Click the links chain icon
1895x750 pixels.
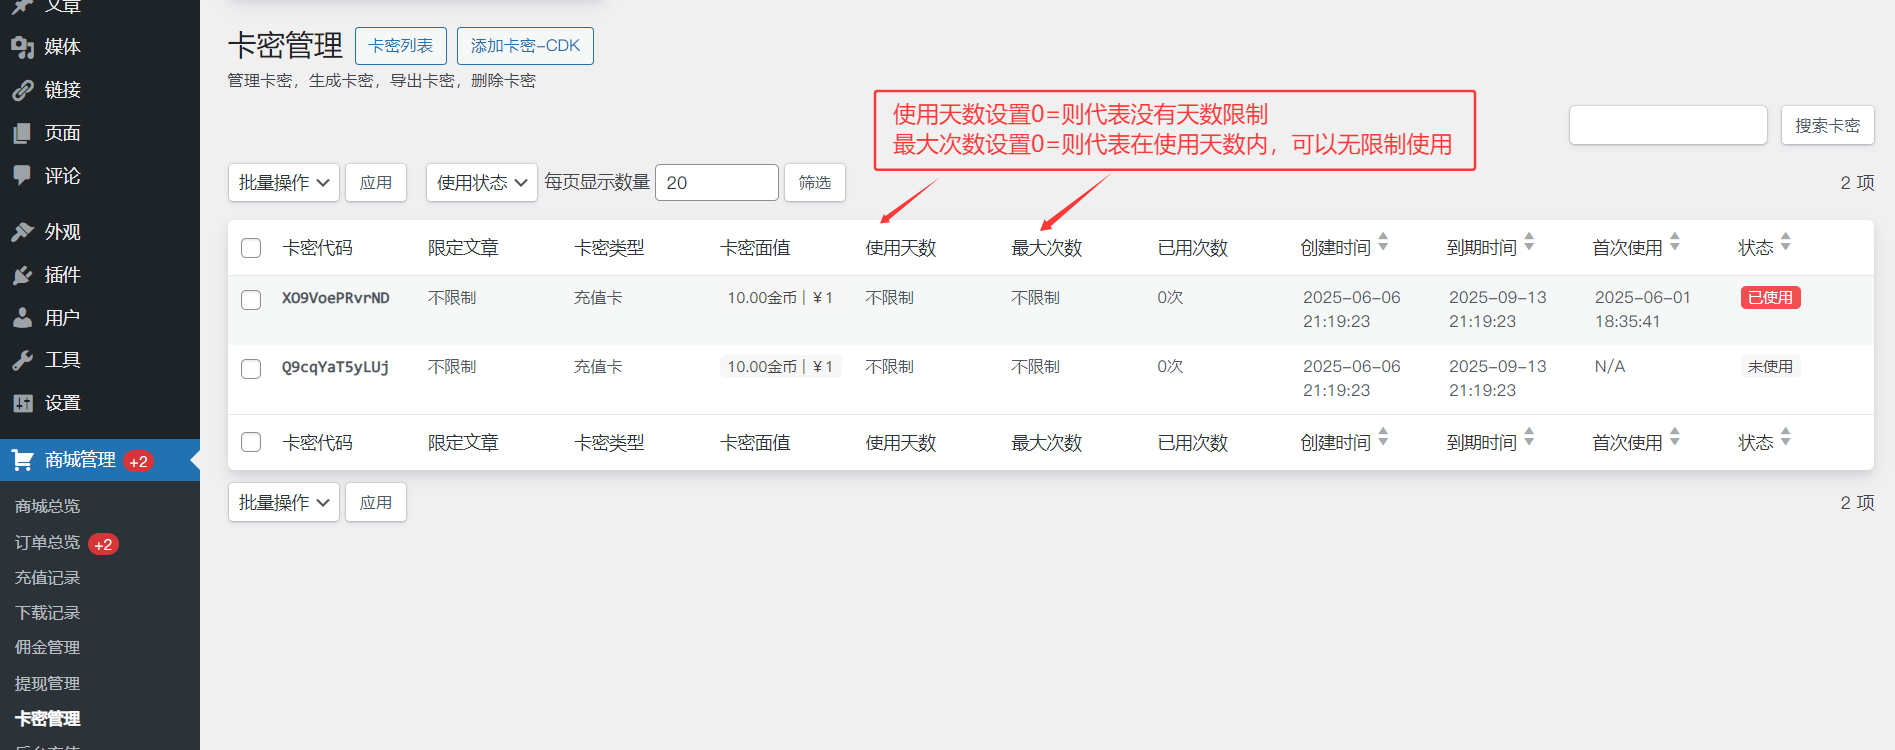pos(22,90)
